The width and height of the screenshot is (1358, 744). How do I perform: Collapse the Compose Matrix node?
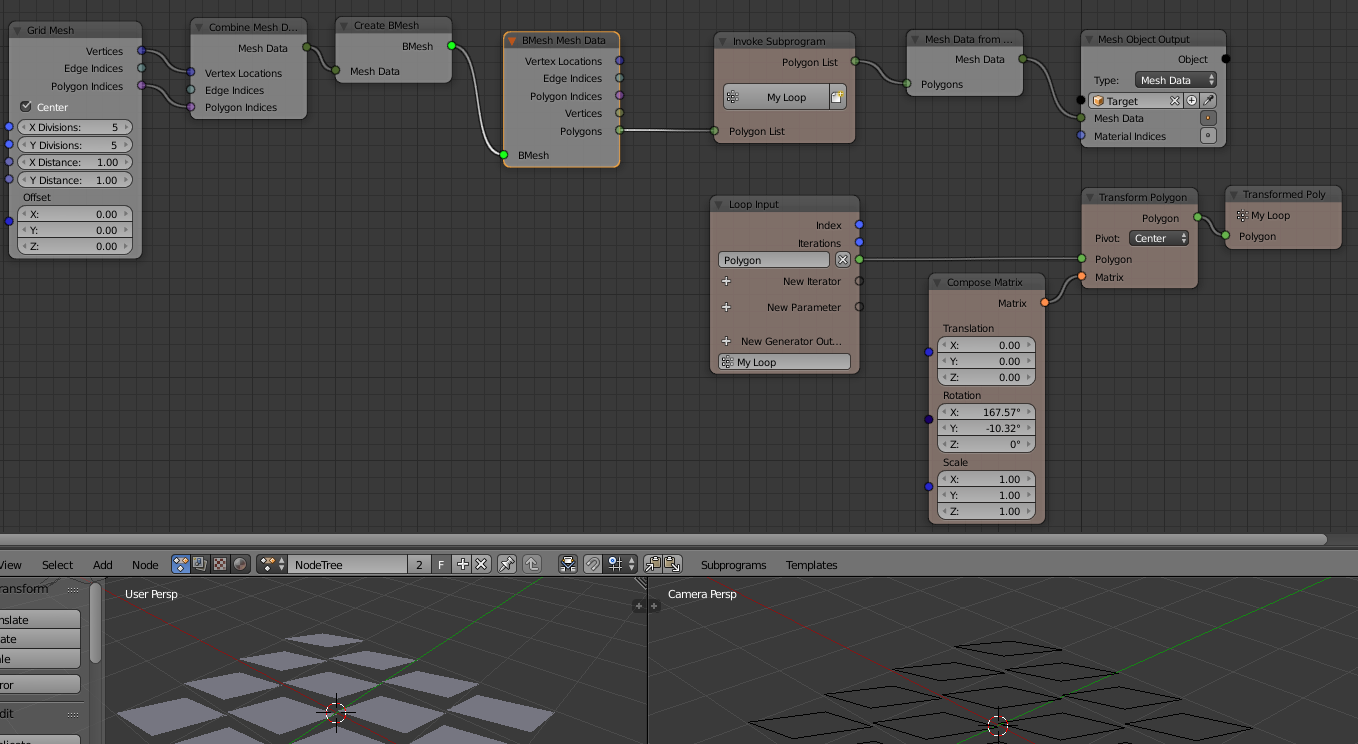tap(938, 282)
